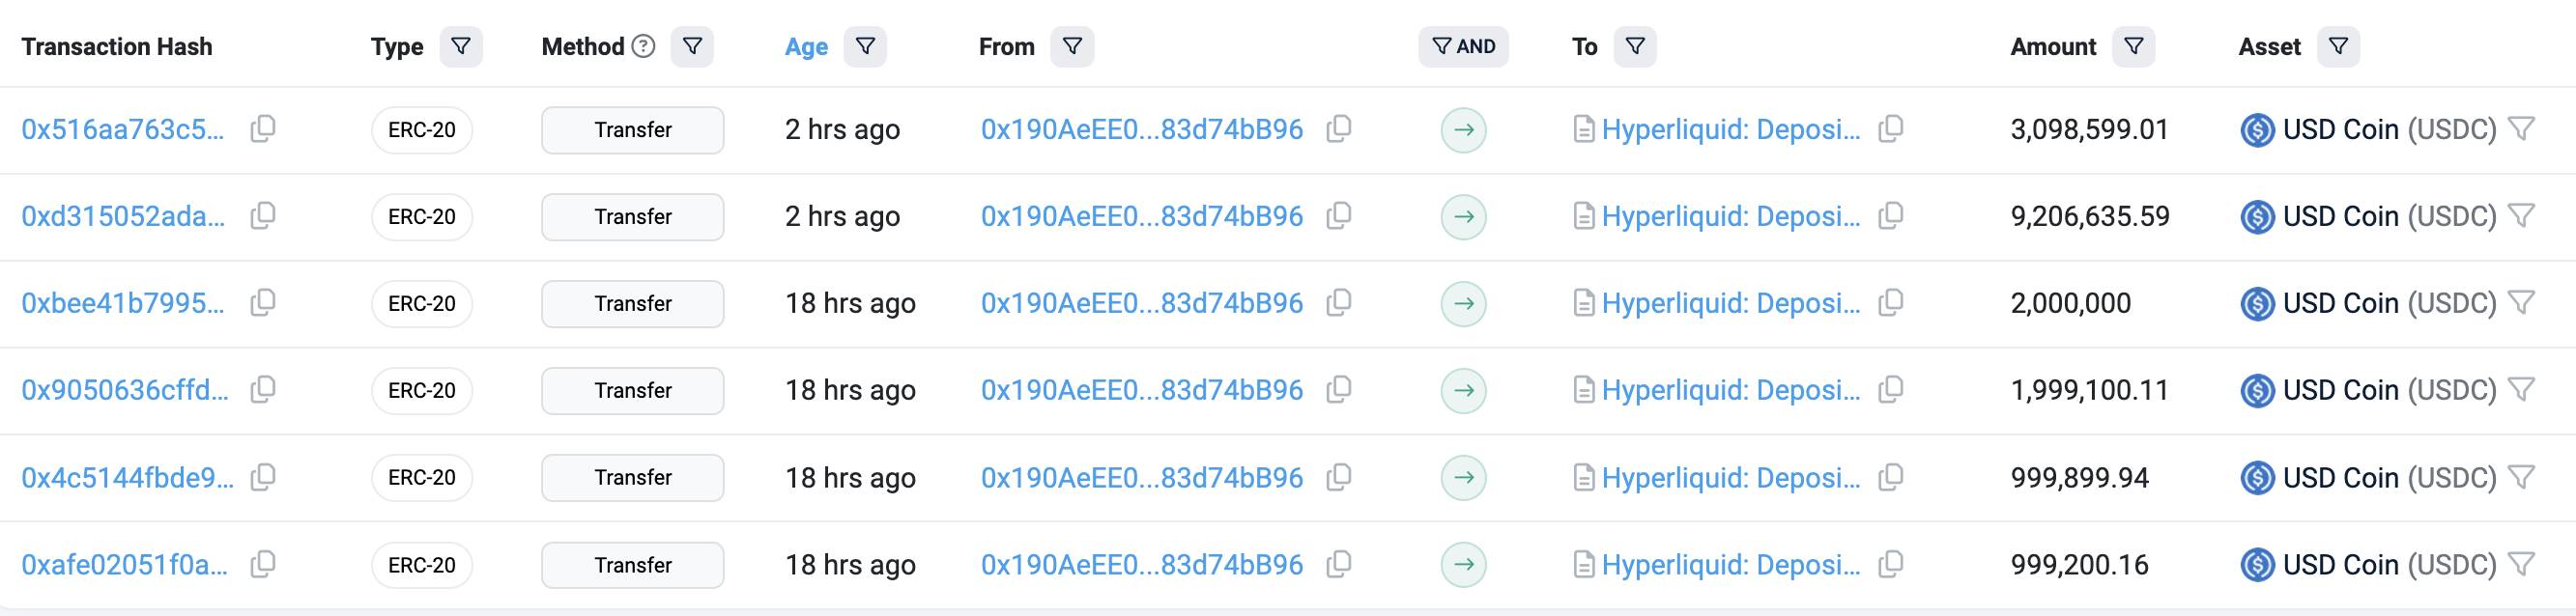Click the green arrow in the 999,899.94 row
Image resolution: width=2576 pixels, height=616 pixels.
(x=1464, y=478)
